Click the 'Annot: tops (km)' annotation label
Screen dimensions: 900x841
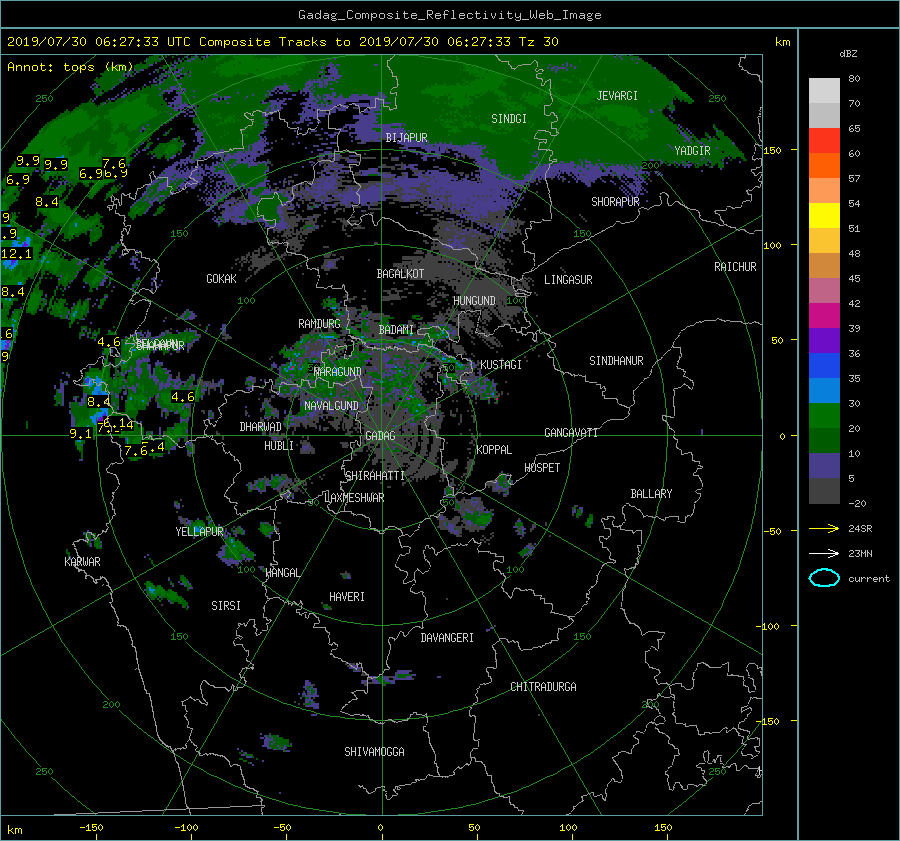click(x=70, y=67)
